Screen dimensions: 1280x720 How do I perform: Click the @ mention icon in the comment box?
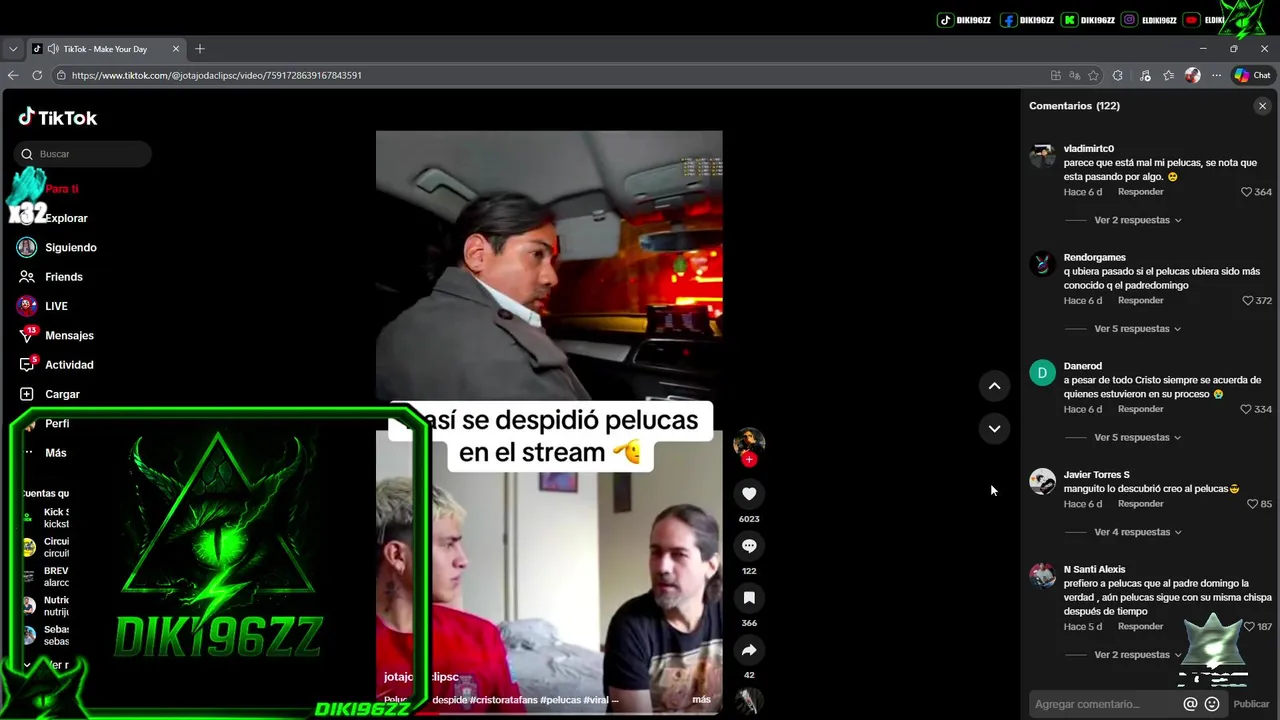pyautogui.click(x=1190, y=704)
